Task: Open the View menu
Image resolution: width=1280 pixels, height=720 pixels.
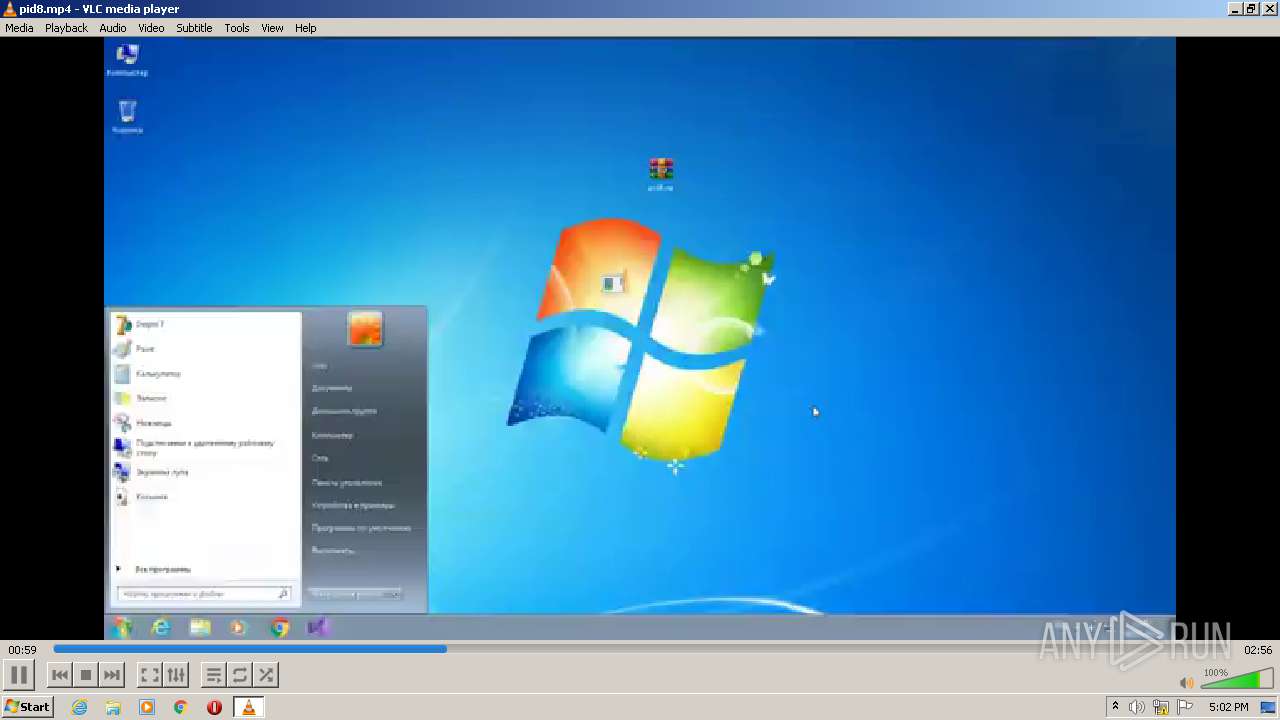Action: tap(272, 28)
